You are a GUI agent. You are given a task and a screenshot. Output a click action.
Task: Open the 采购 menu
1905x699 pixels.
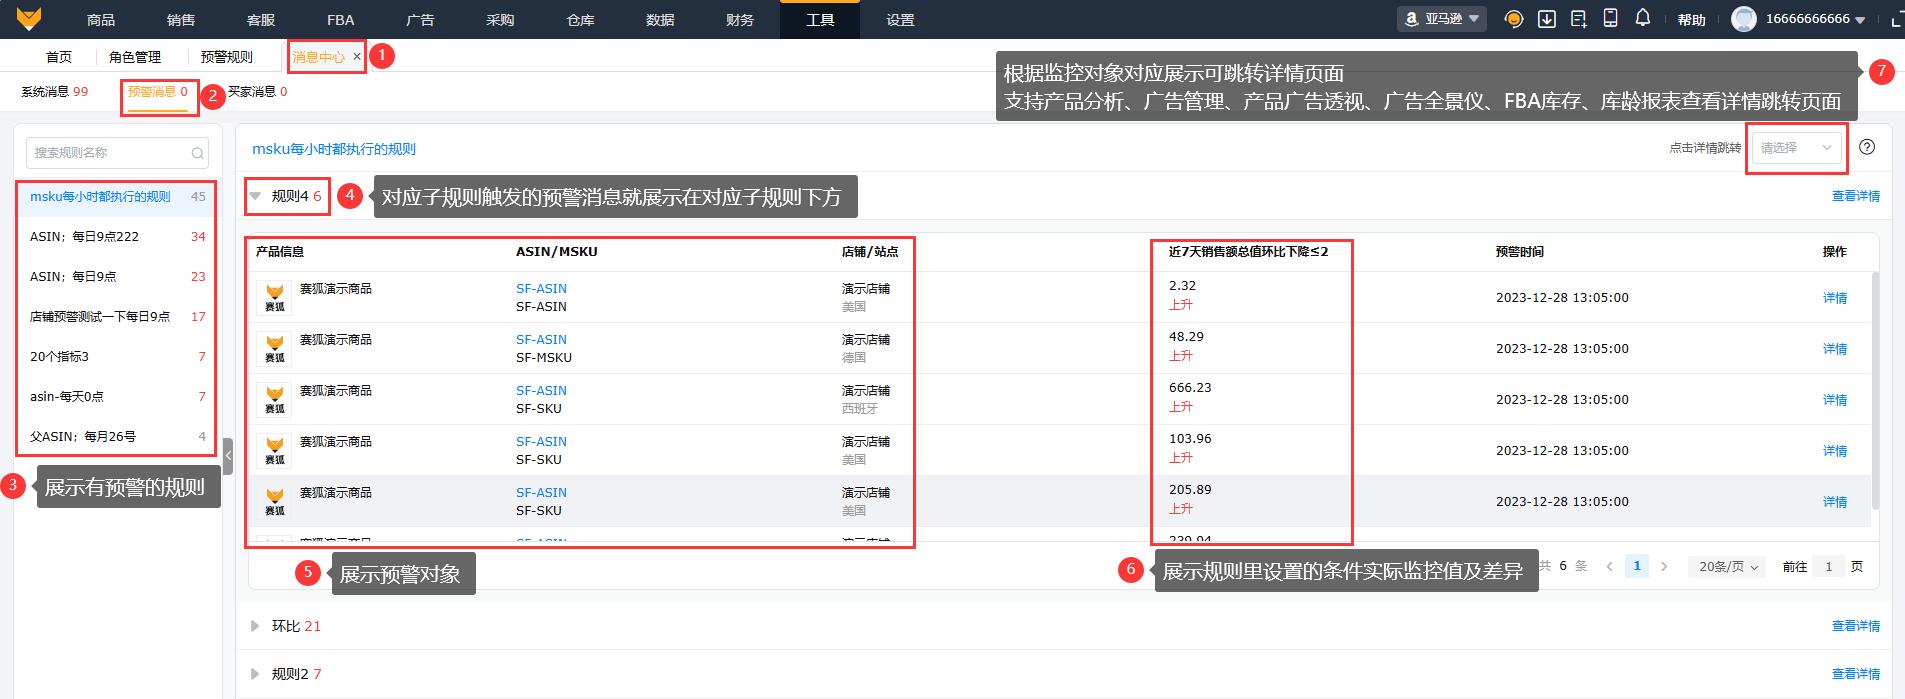pyautogui.click(x=500, y=20)
